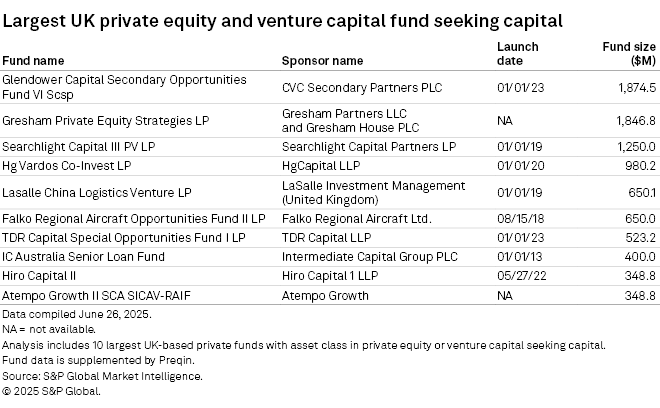Click the "Fund size ($M)" column header
The height and width of the screenshot is (408, 660).
[x=628, y=53]
